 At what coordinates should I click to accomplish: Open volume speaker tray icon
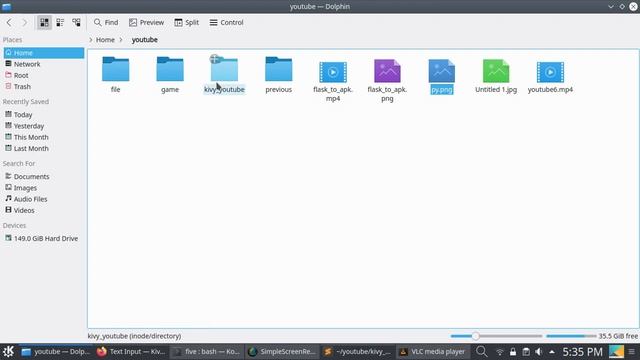539,352
